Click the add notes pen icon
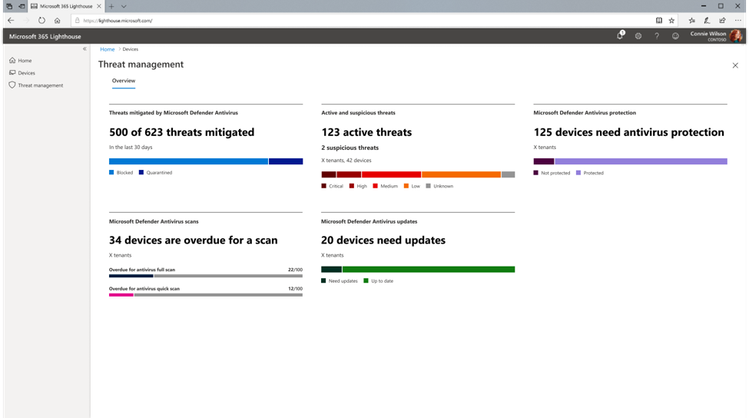This screenshot has width=749, height=418. coord(707,21)
